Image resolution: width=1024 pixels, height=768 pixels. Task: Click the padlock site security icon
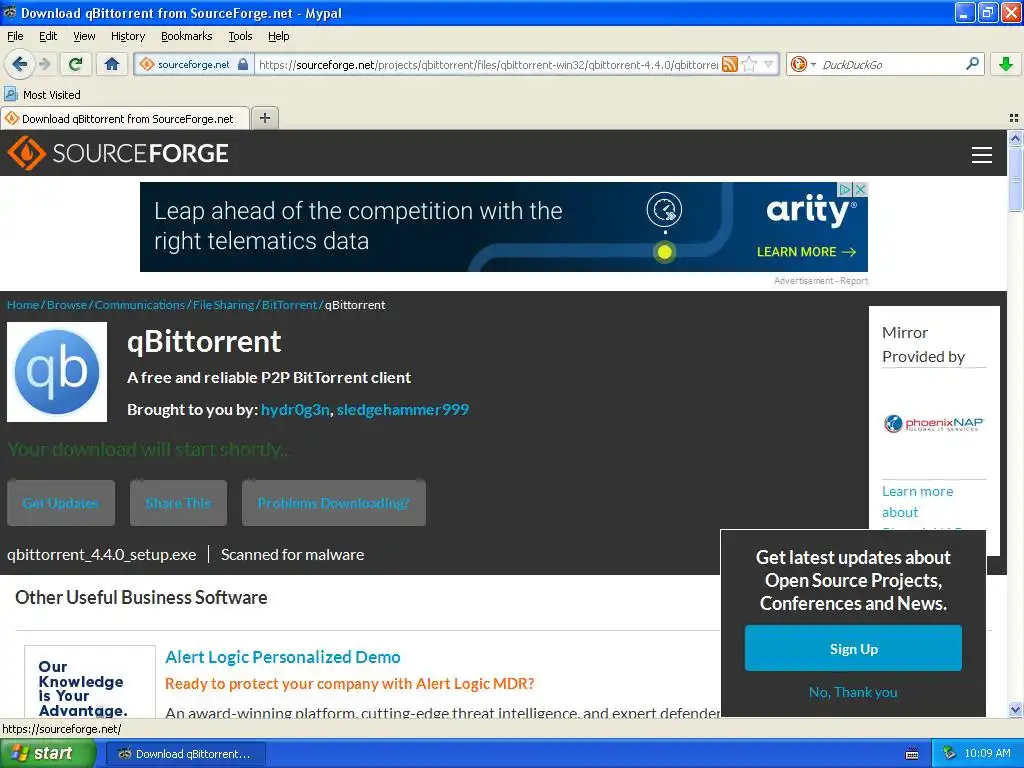(243, 64)
